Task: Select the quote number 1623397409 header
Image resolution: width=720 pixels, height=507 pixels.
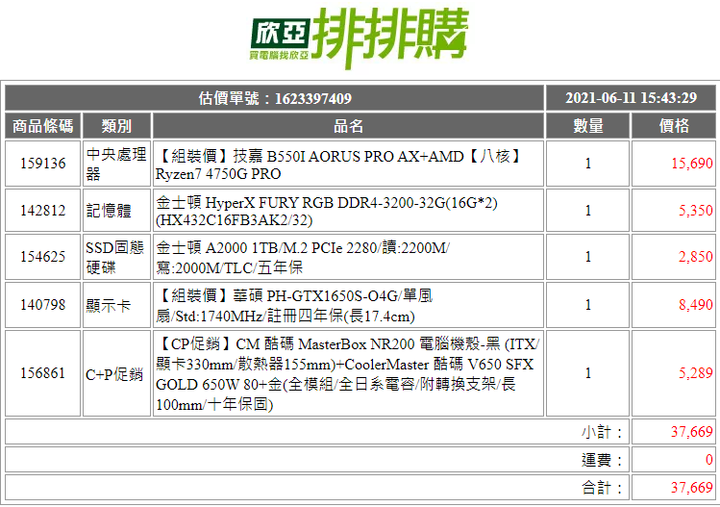Action: 275,98
